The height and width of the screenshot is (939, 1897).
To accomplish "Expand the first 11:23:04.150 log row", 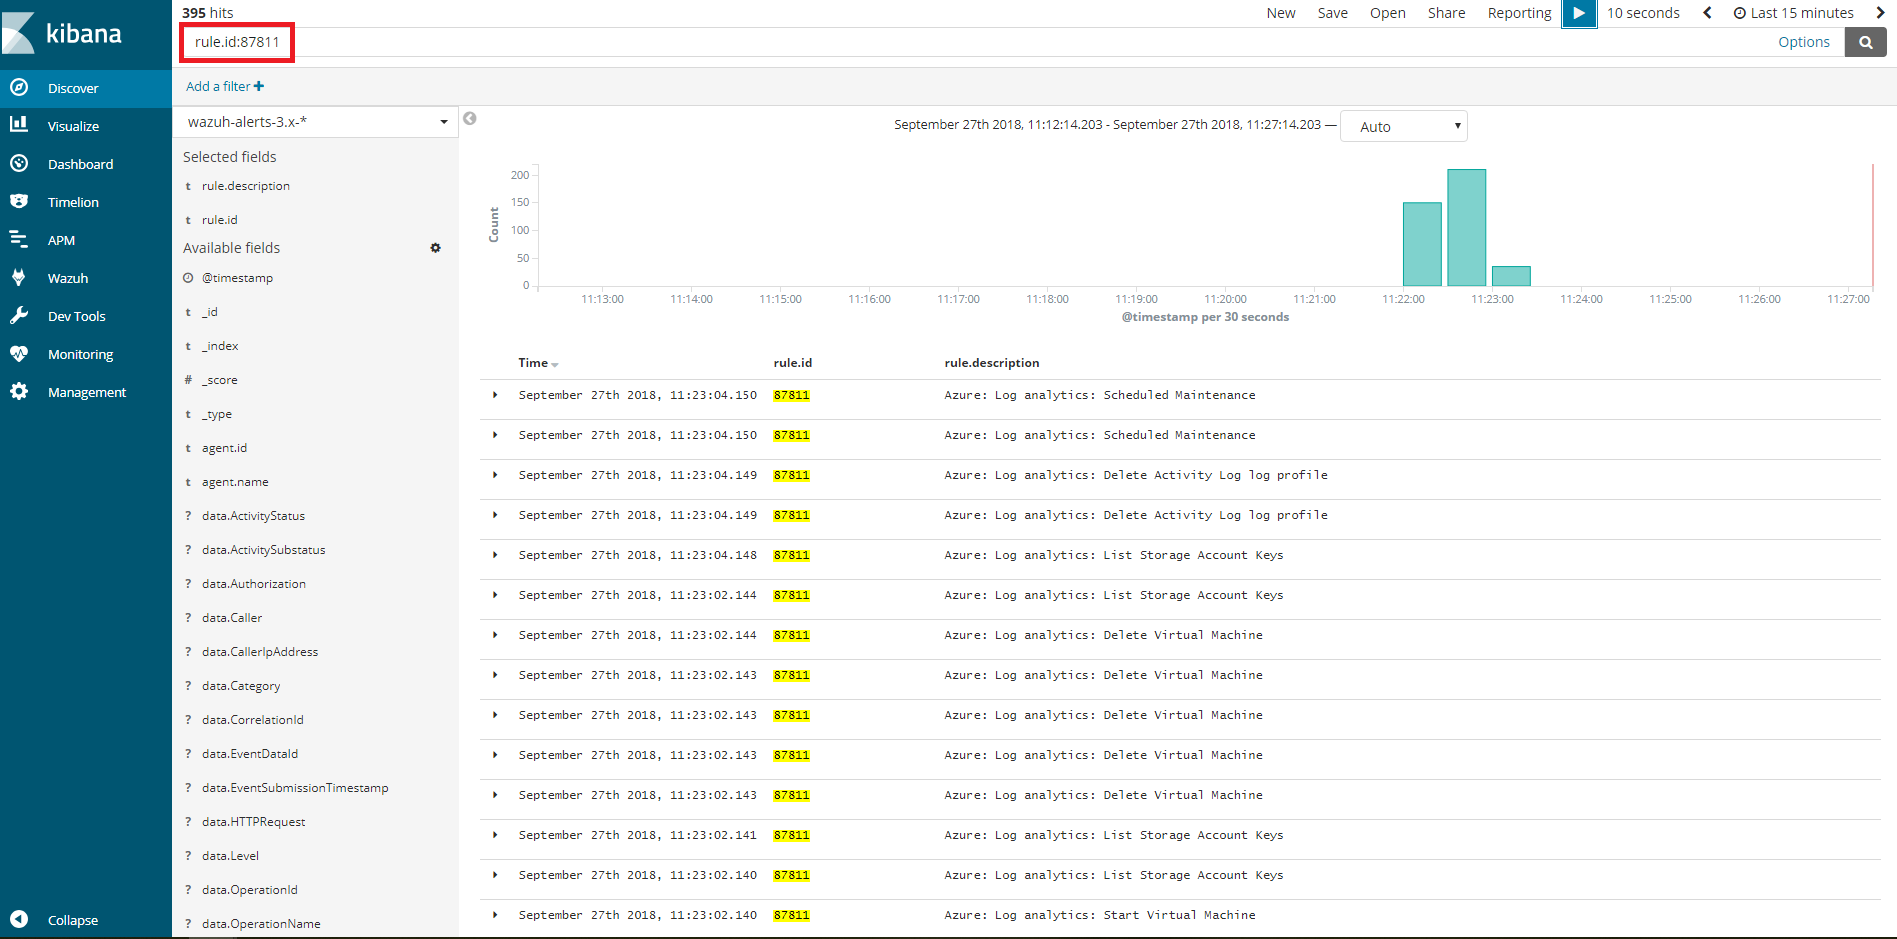I will (495, 395).
